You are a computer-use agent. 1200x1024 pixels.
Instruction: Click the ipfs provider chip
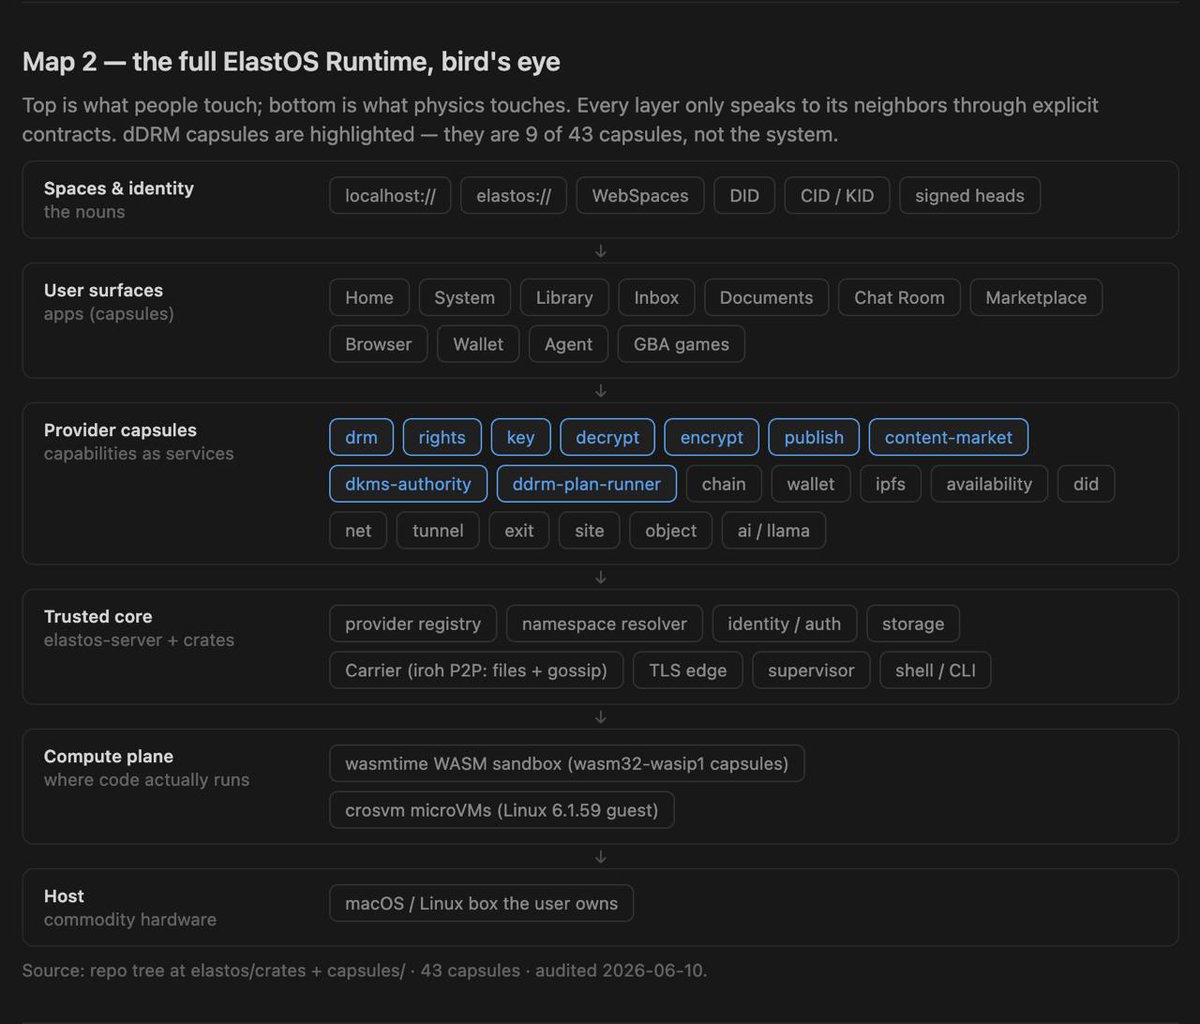point(890,483)
